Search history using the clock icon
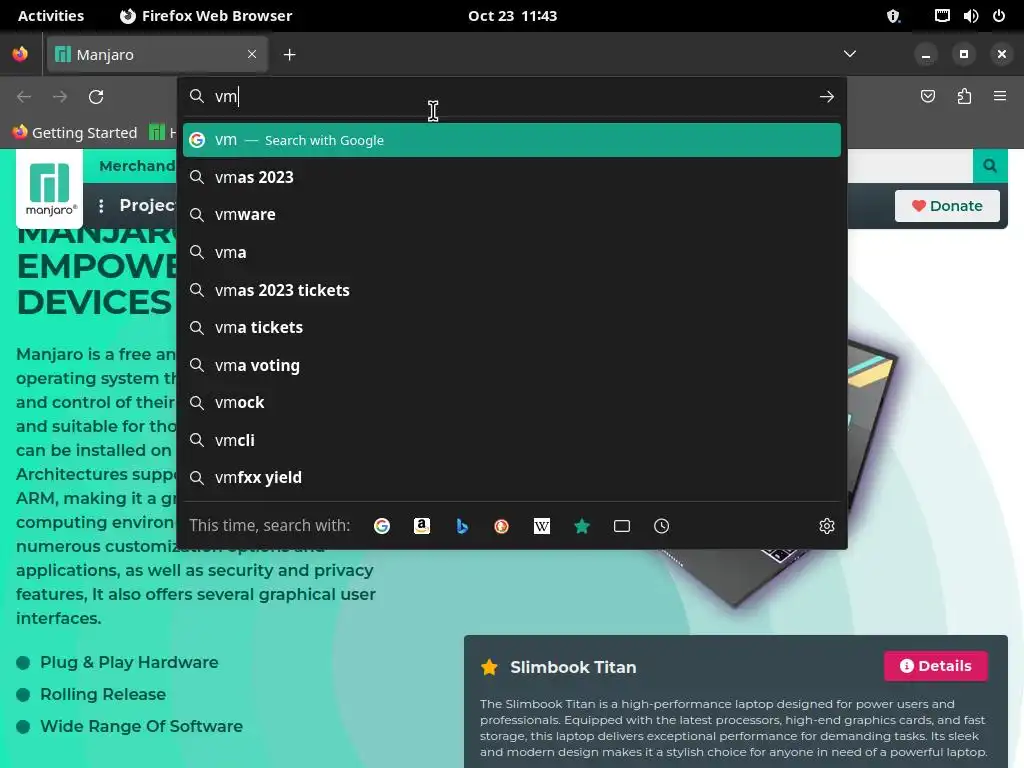Image resolution: width=1024 pixels, height=768 pixels. click(x=662, y=526)
